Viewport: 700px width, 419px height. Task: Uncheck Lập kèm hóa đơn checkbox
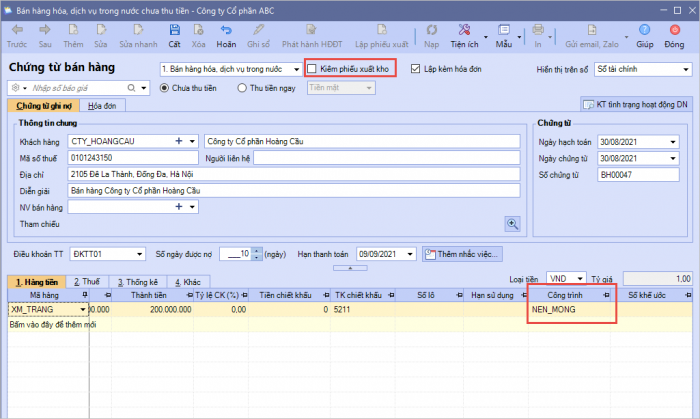pyautogui.click(x=415, y=69)
